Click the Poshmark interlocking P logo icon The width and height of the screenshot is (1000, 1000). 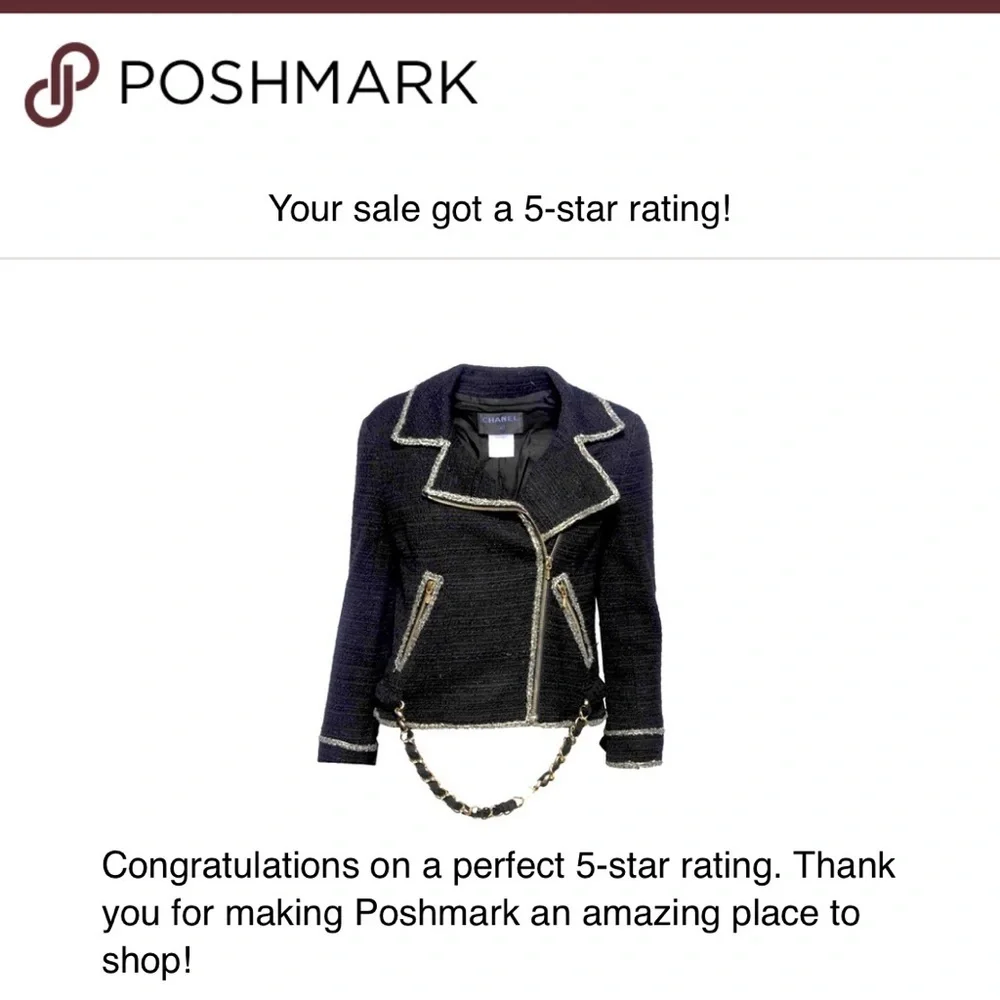pyautogui.click(x=62, y=84)
